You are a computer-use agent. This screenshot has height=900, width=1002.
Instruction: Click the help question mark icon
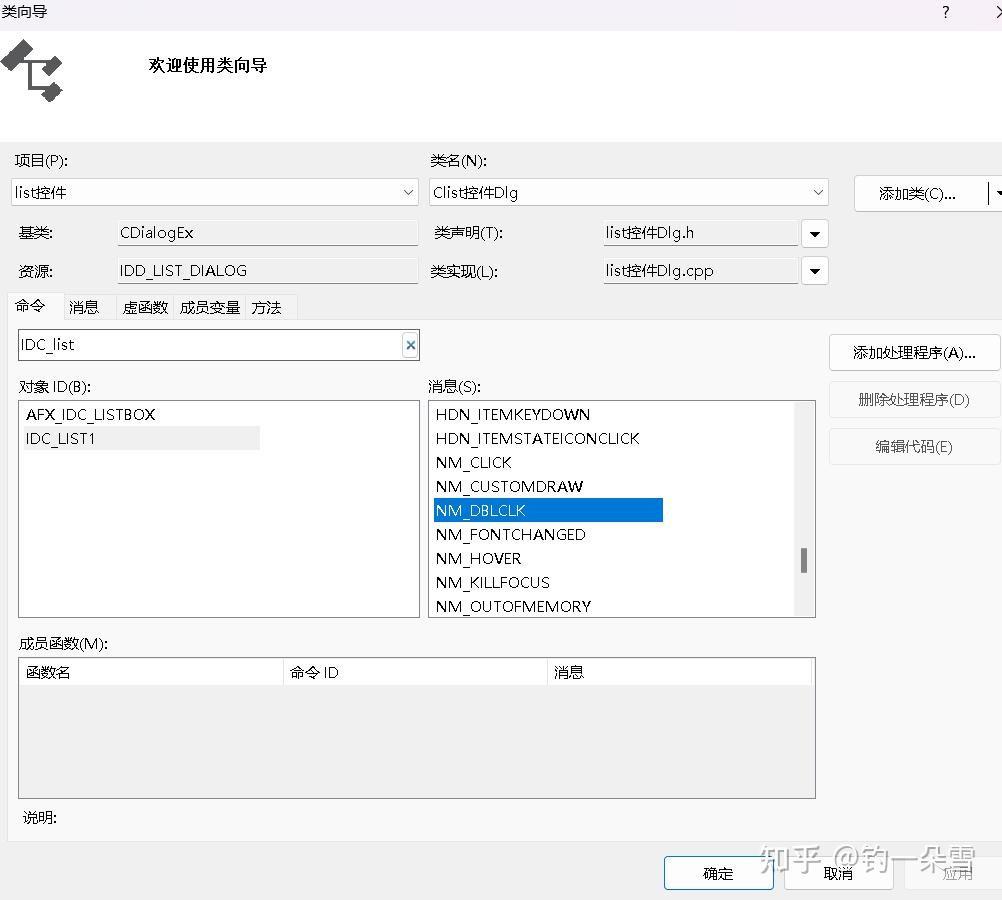[944, 12]
